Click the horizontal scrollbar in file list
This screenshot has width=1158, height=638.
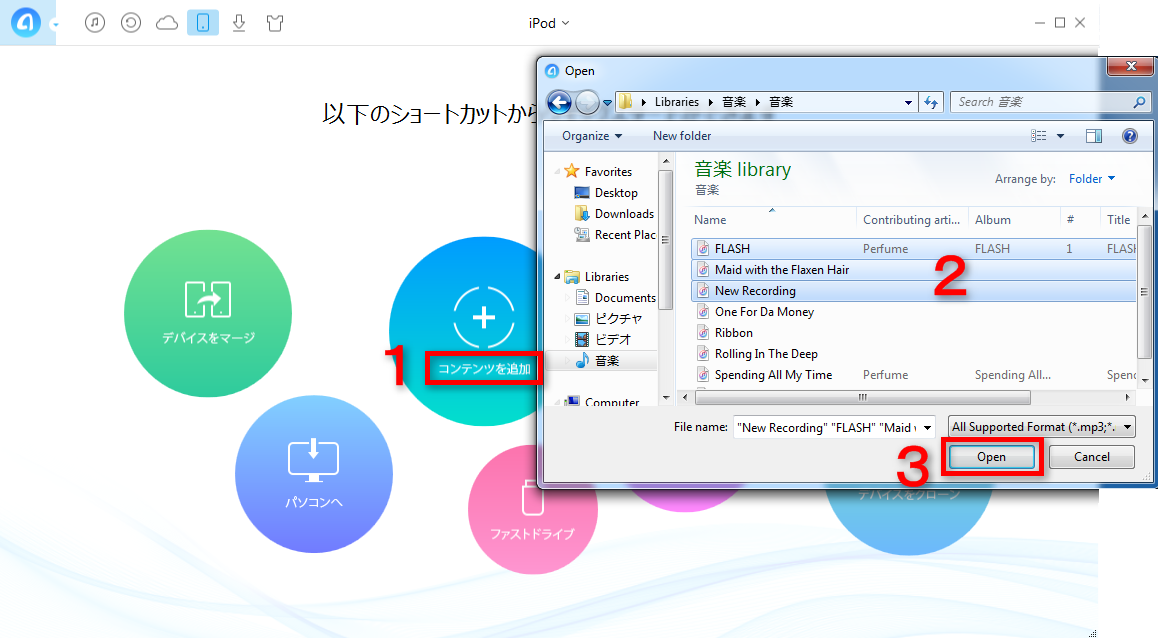(x=862, y=397)
